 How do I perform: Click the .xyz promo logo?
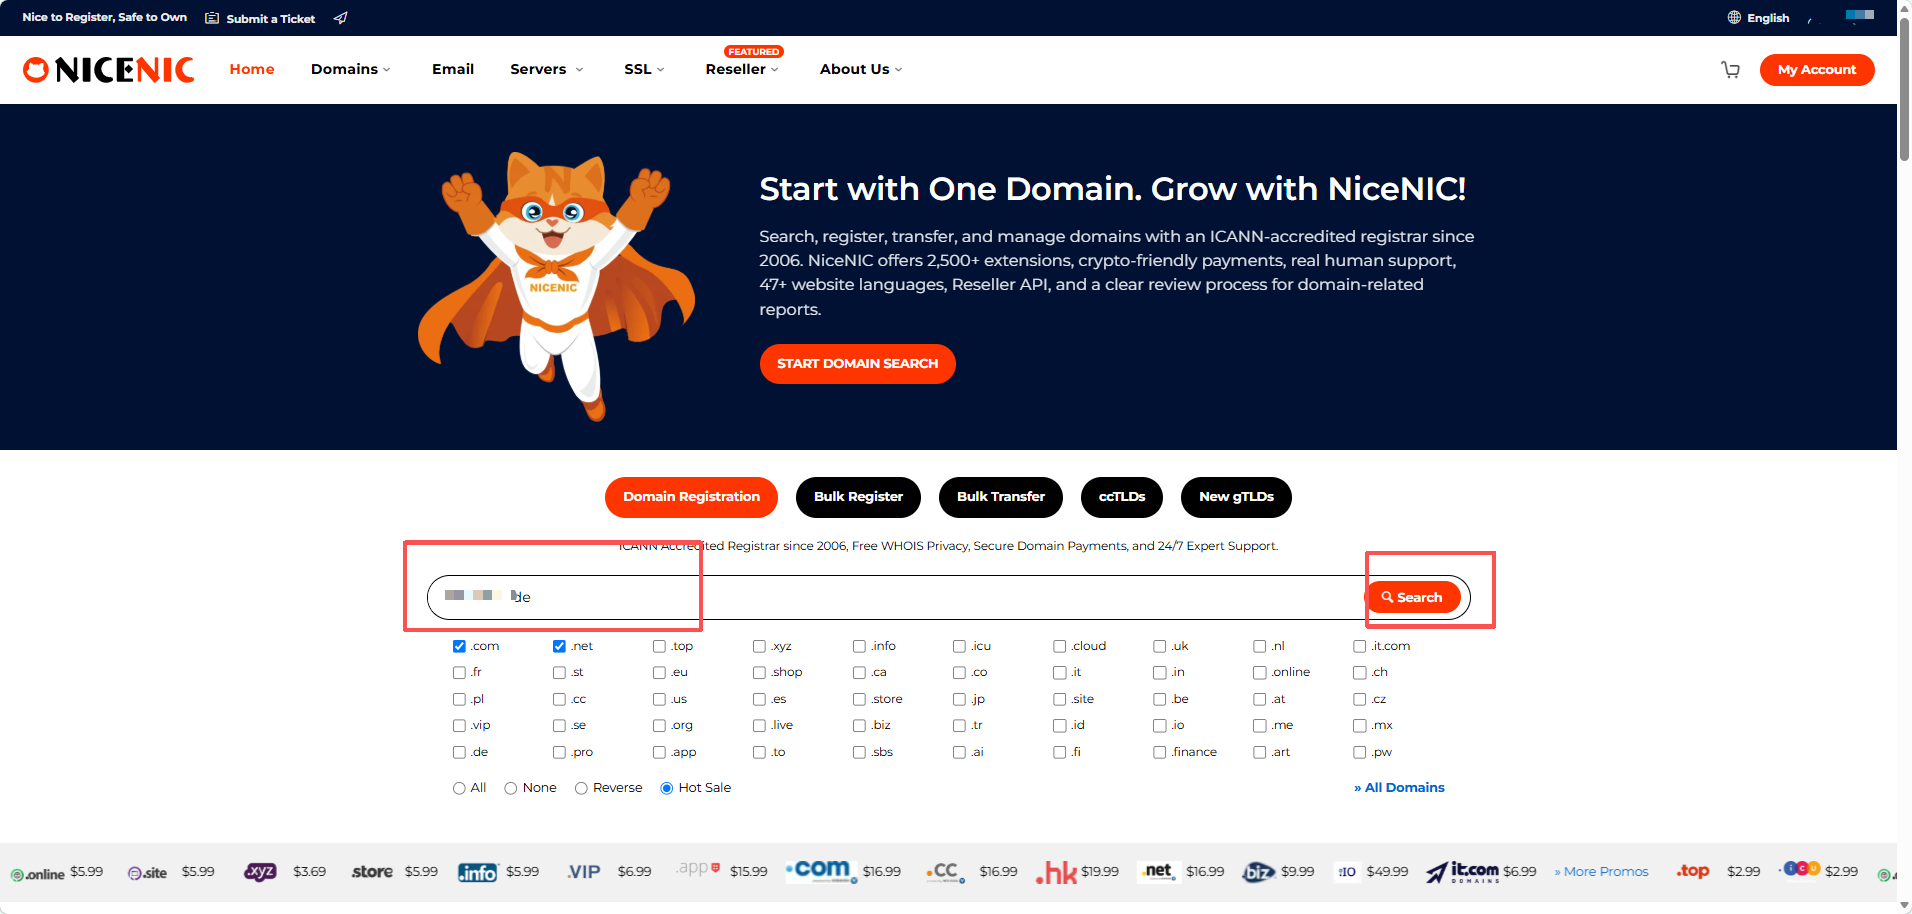[260, 872]
